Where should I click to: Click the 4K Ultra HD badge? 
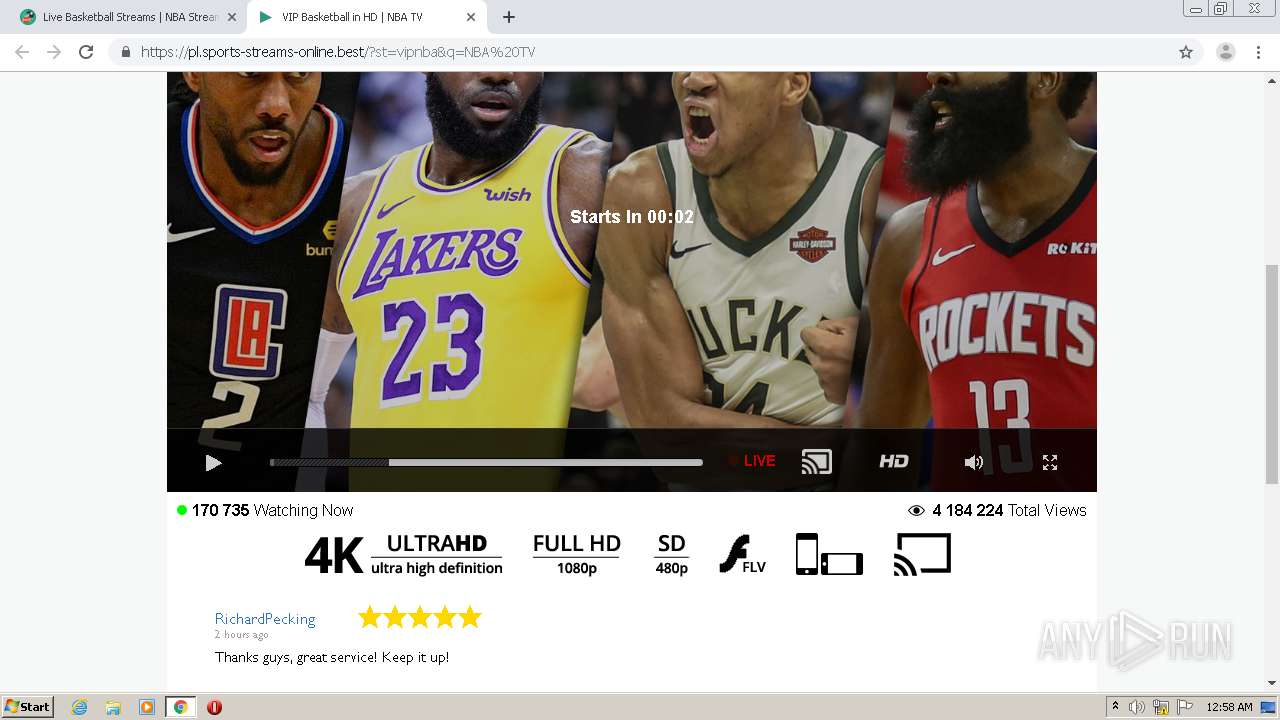point(404,555)
